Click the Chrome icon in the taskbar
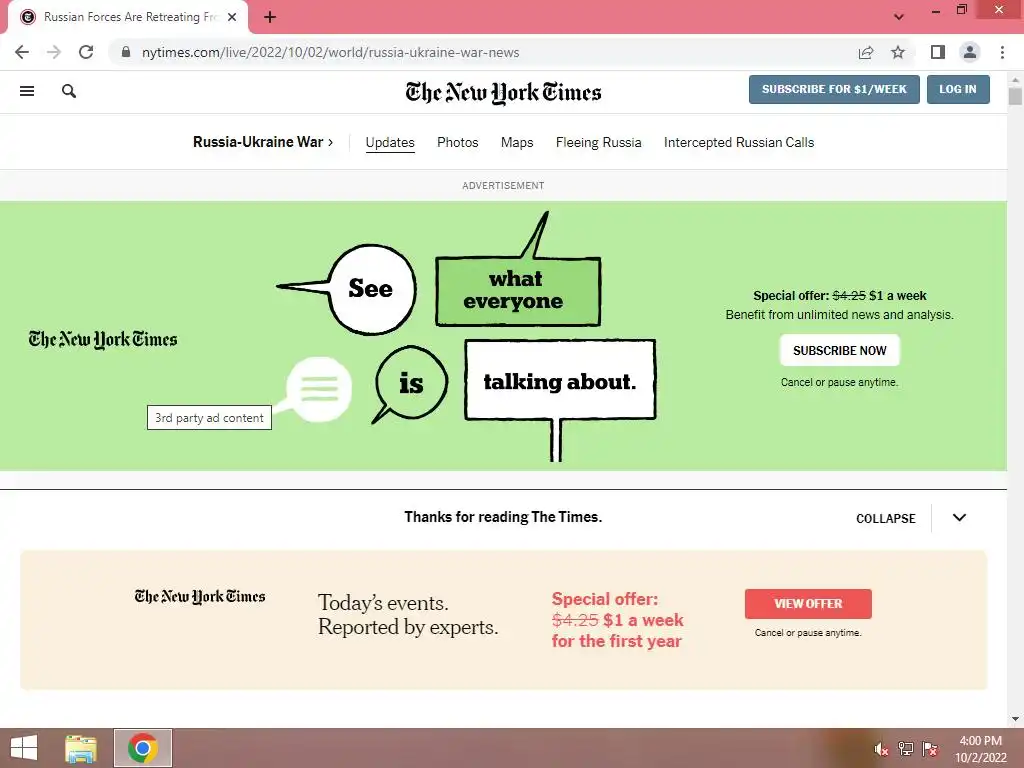Screen dimensions: 1024x768 (x=143, y=748)
